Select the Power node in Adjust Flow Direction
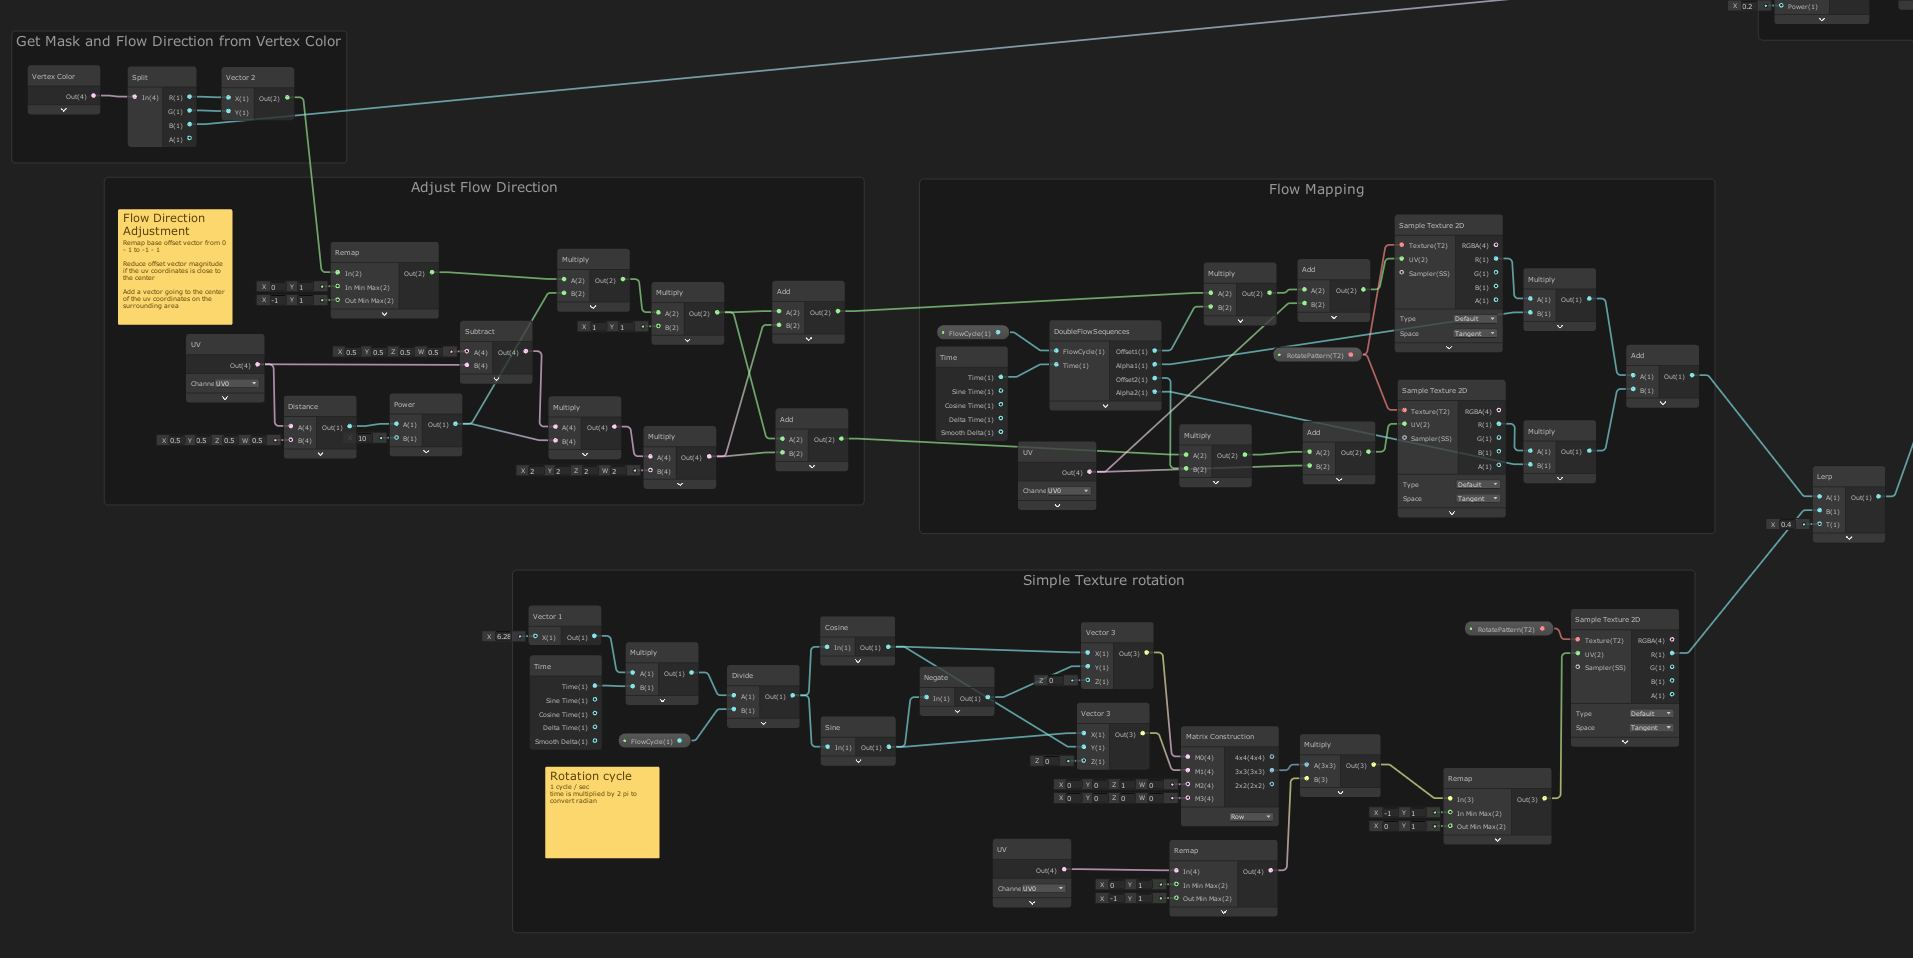The image size is (1913, 958). [426, 404]
